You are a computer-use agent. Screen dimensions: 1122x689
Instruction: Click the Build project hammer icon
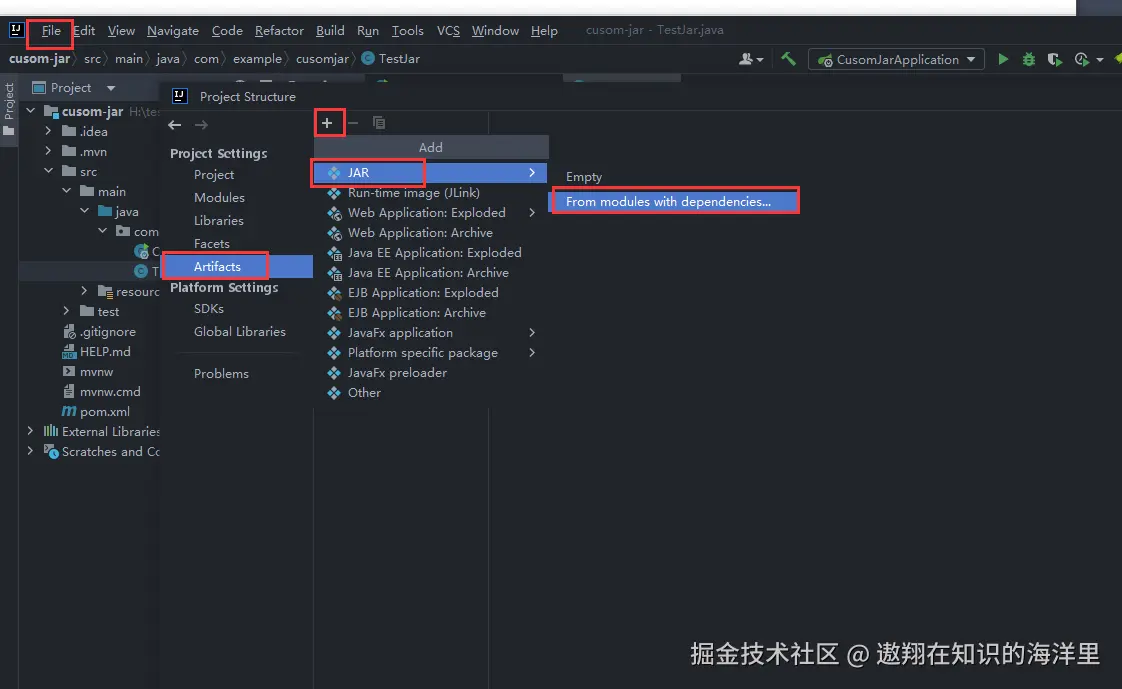coord(789,59)
